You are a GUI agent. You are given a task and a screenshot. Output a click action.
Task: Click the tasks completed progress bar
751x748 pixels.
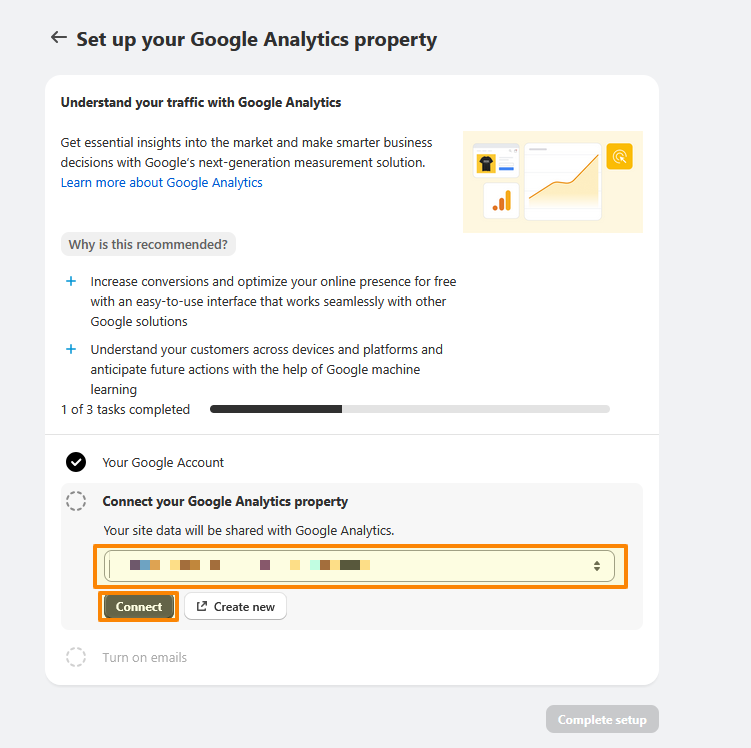coord(409,409)
